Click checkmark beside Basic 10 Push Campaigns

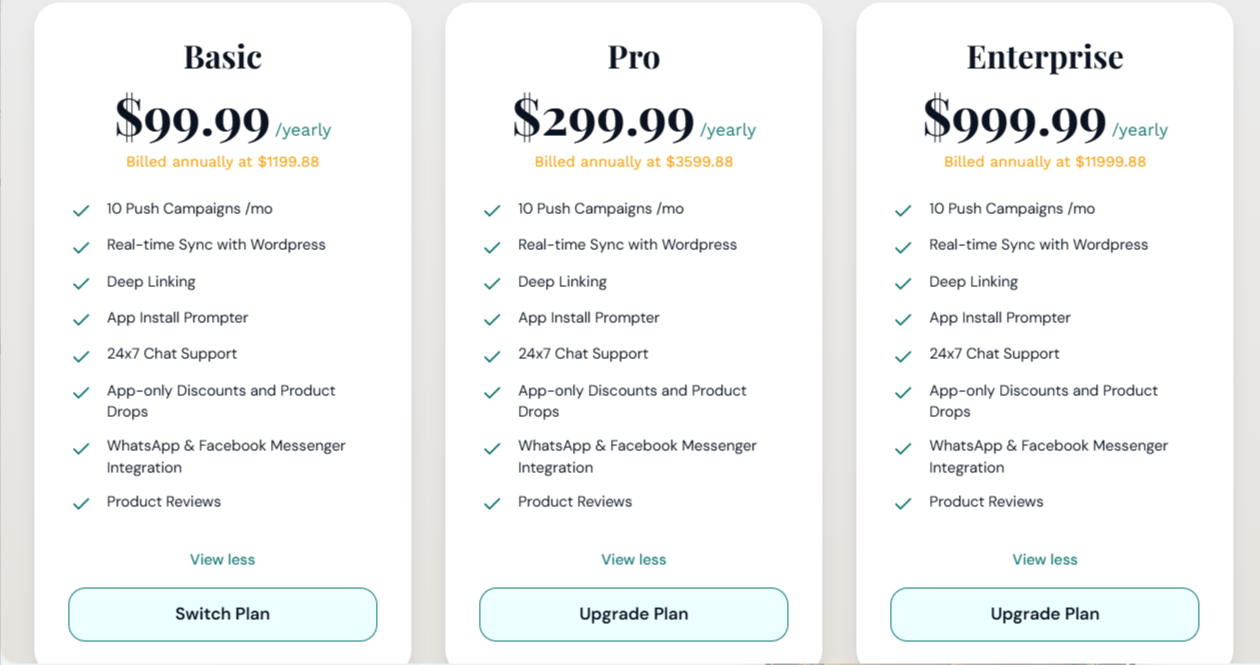[81, 210]
